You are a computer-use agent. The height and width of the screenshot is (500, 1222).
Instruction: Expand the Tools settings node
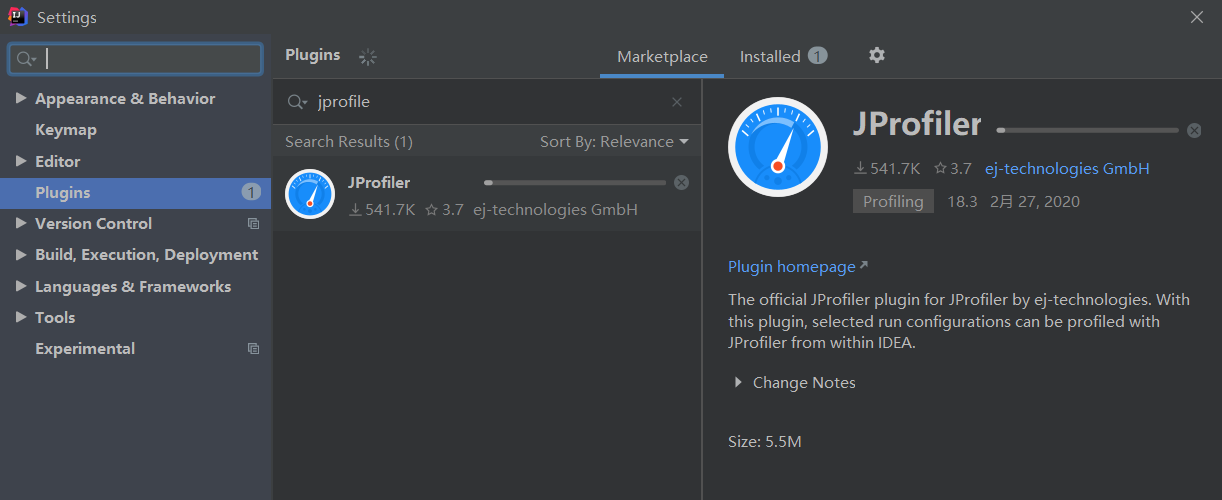click(21, 317)
